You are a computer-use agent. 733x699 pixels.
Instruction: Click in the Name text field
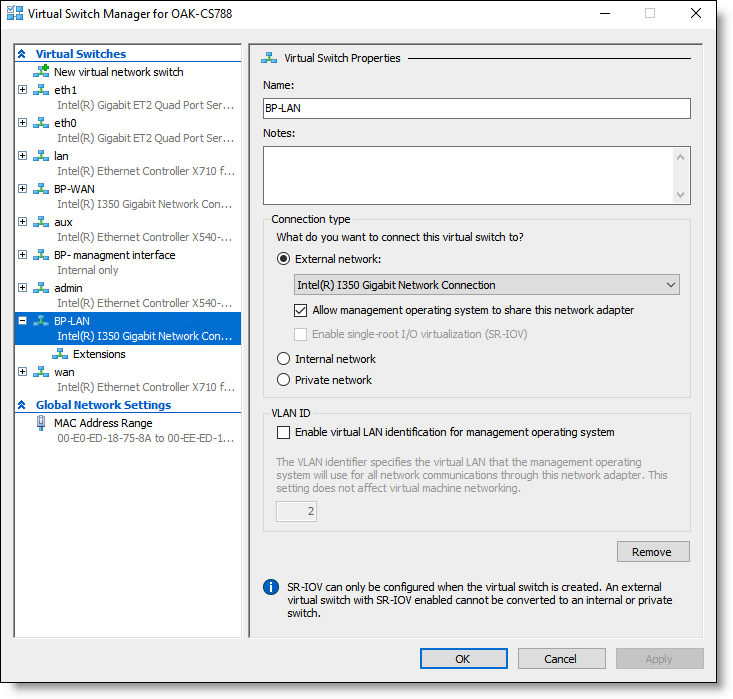(476, 108)
